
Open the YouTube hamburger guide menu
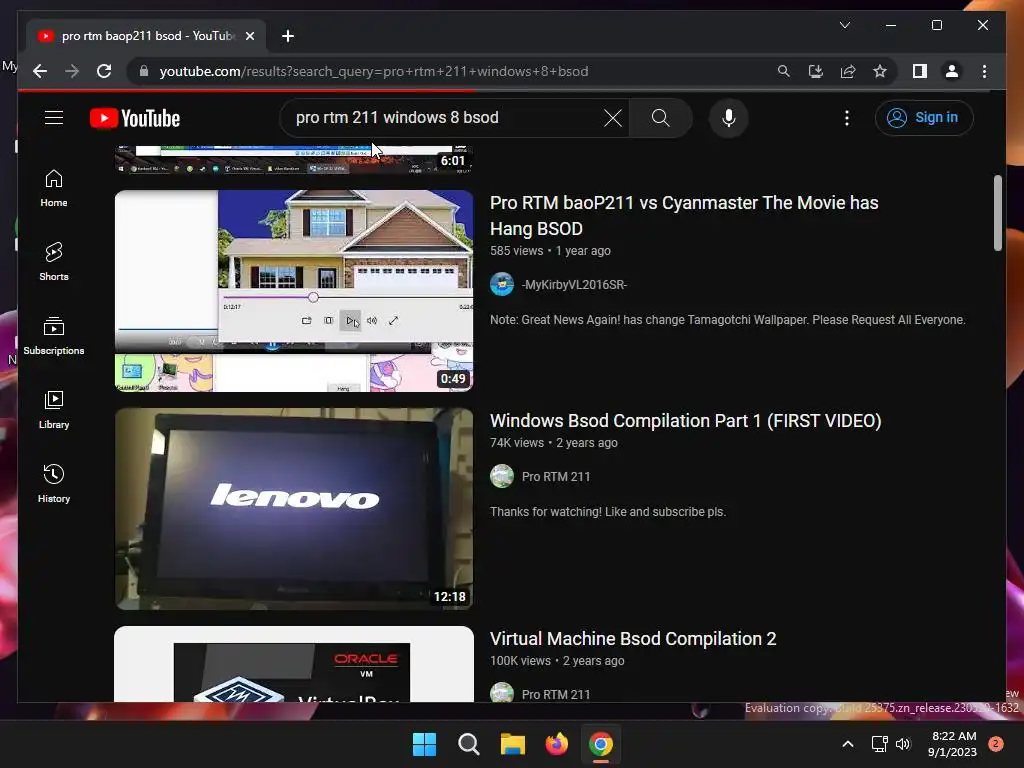(x=54, y=118)
